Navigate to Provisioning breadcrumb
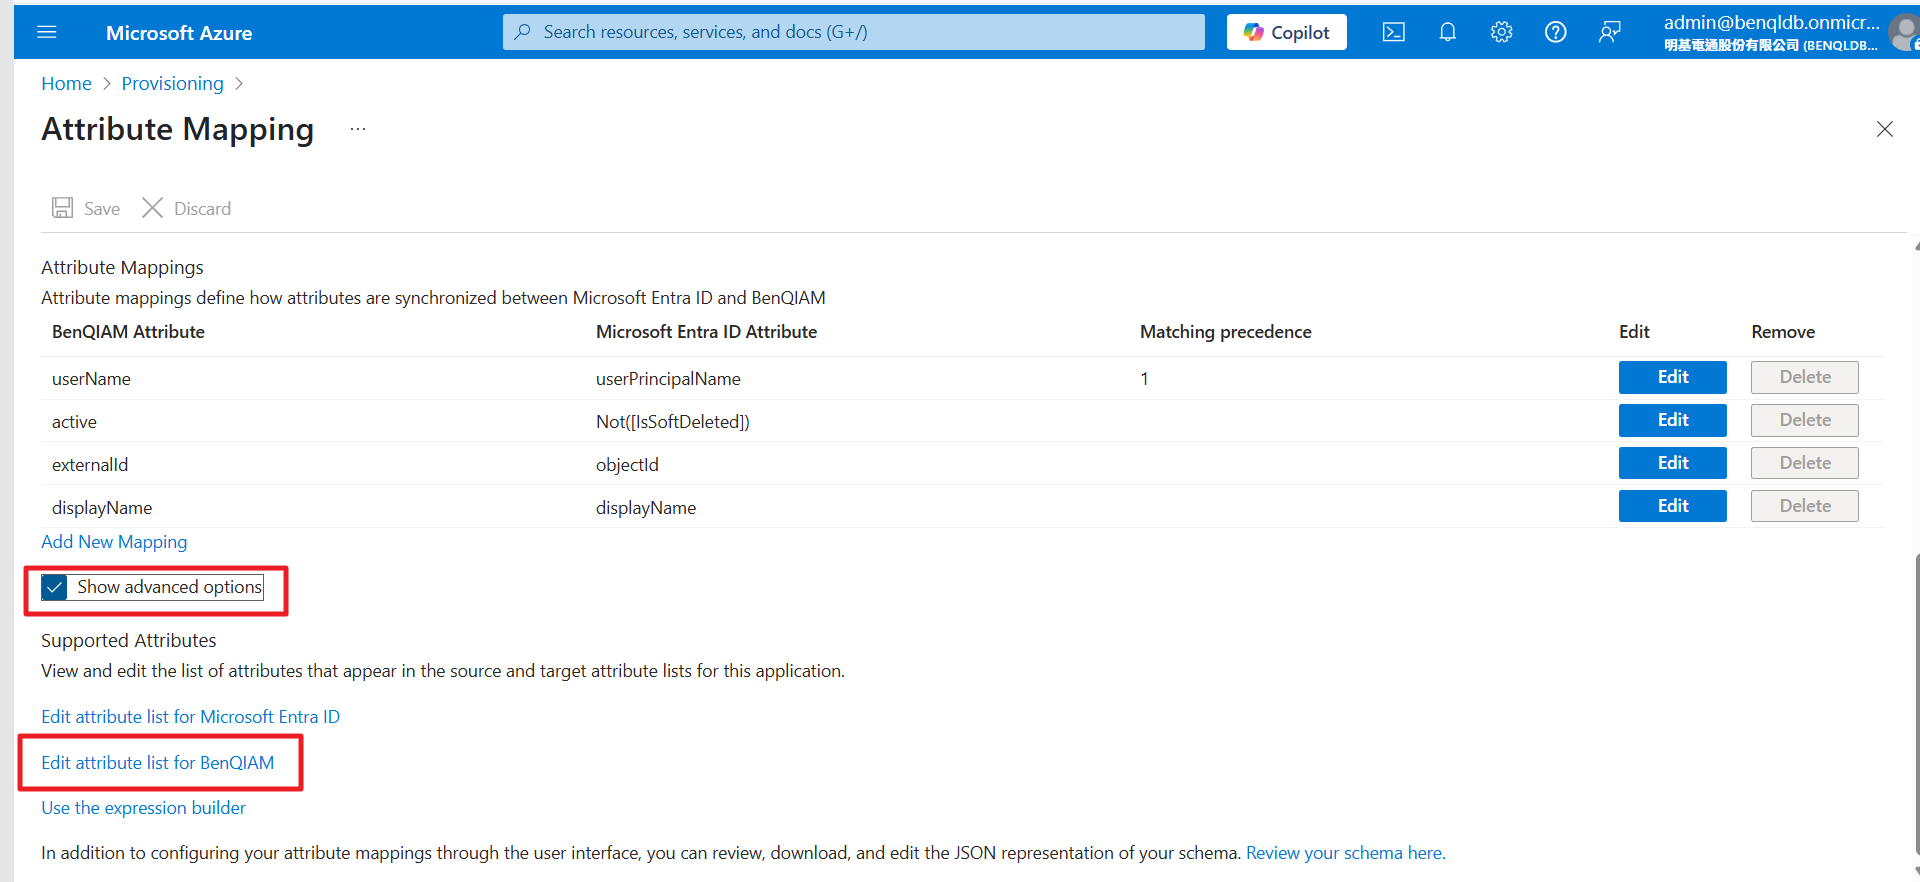The width and height of the screenshot is (1920, 882). click(x=172, y=83)
